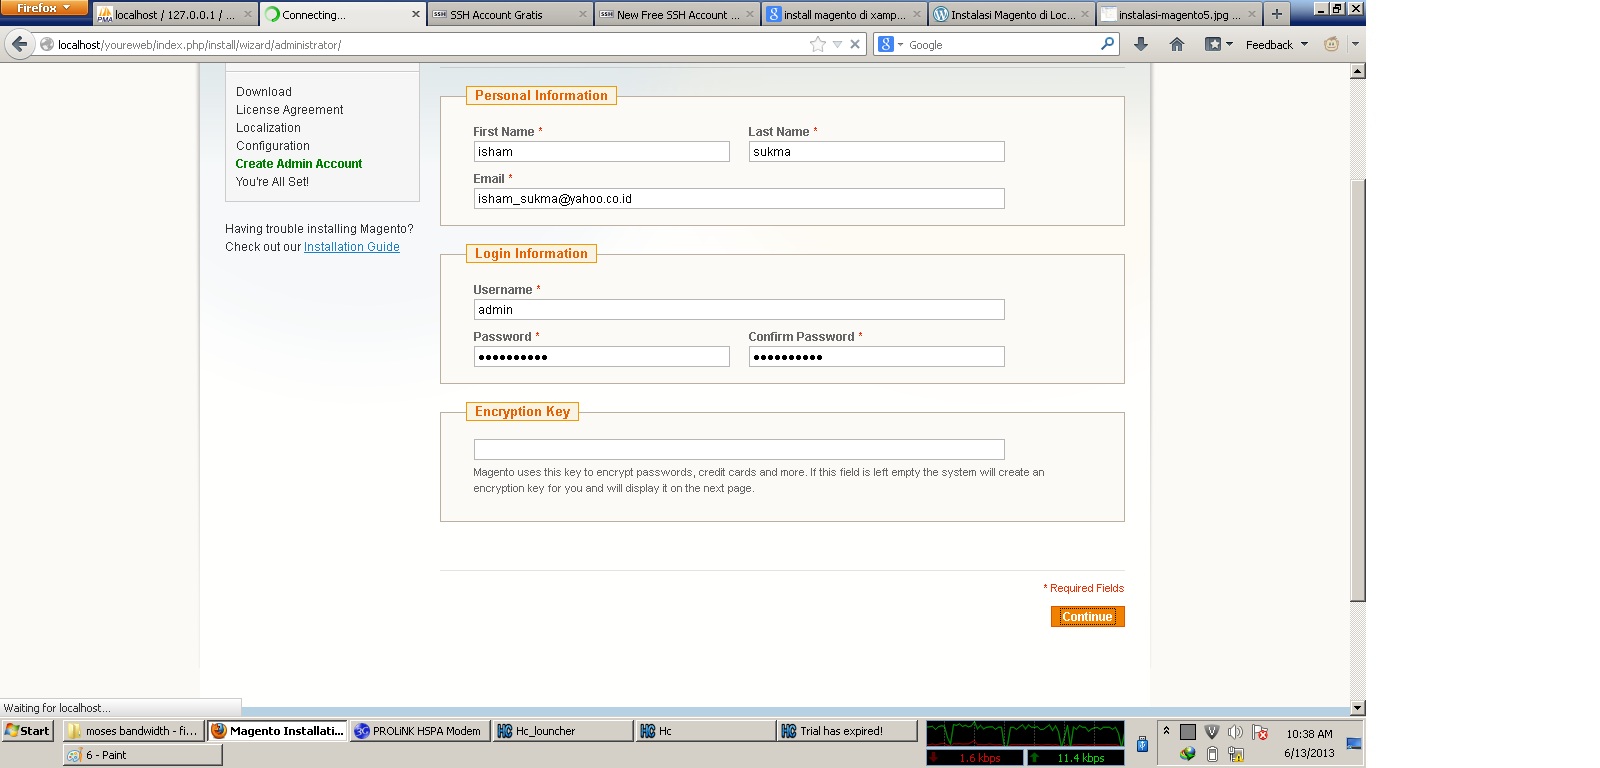
Task: Close the Connecting tab
Action: [x=416, y=15]
